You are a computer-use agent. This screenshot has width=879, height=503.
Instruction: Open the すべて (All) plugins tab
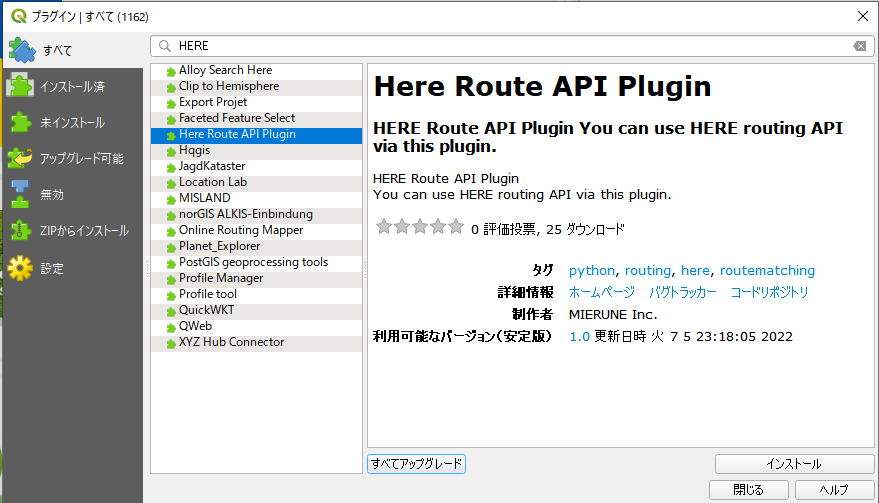pyautogui.click(x=73, y=50)
